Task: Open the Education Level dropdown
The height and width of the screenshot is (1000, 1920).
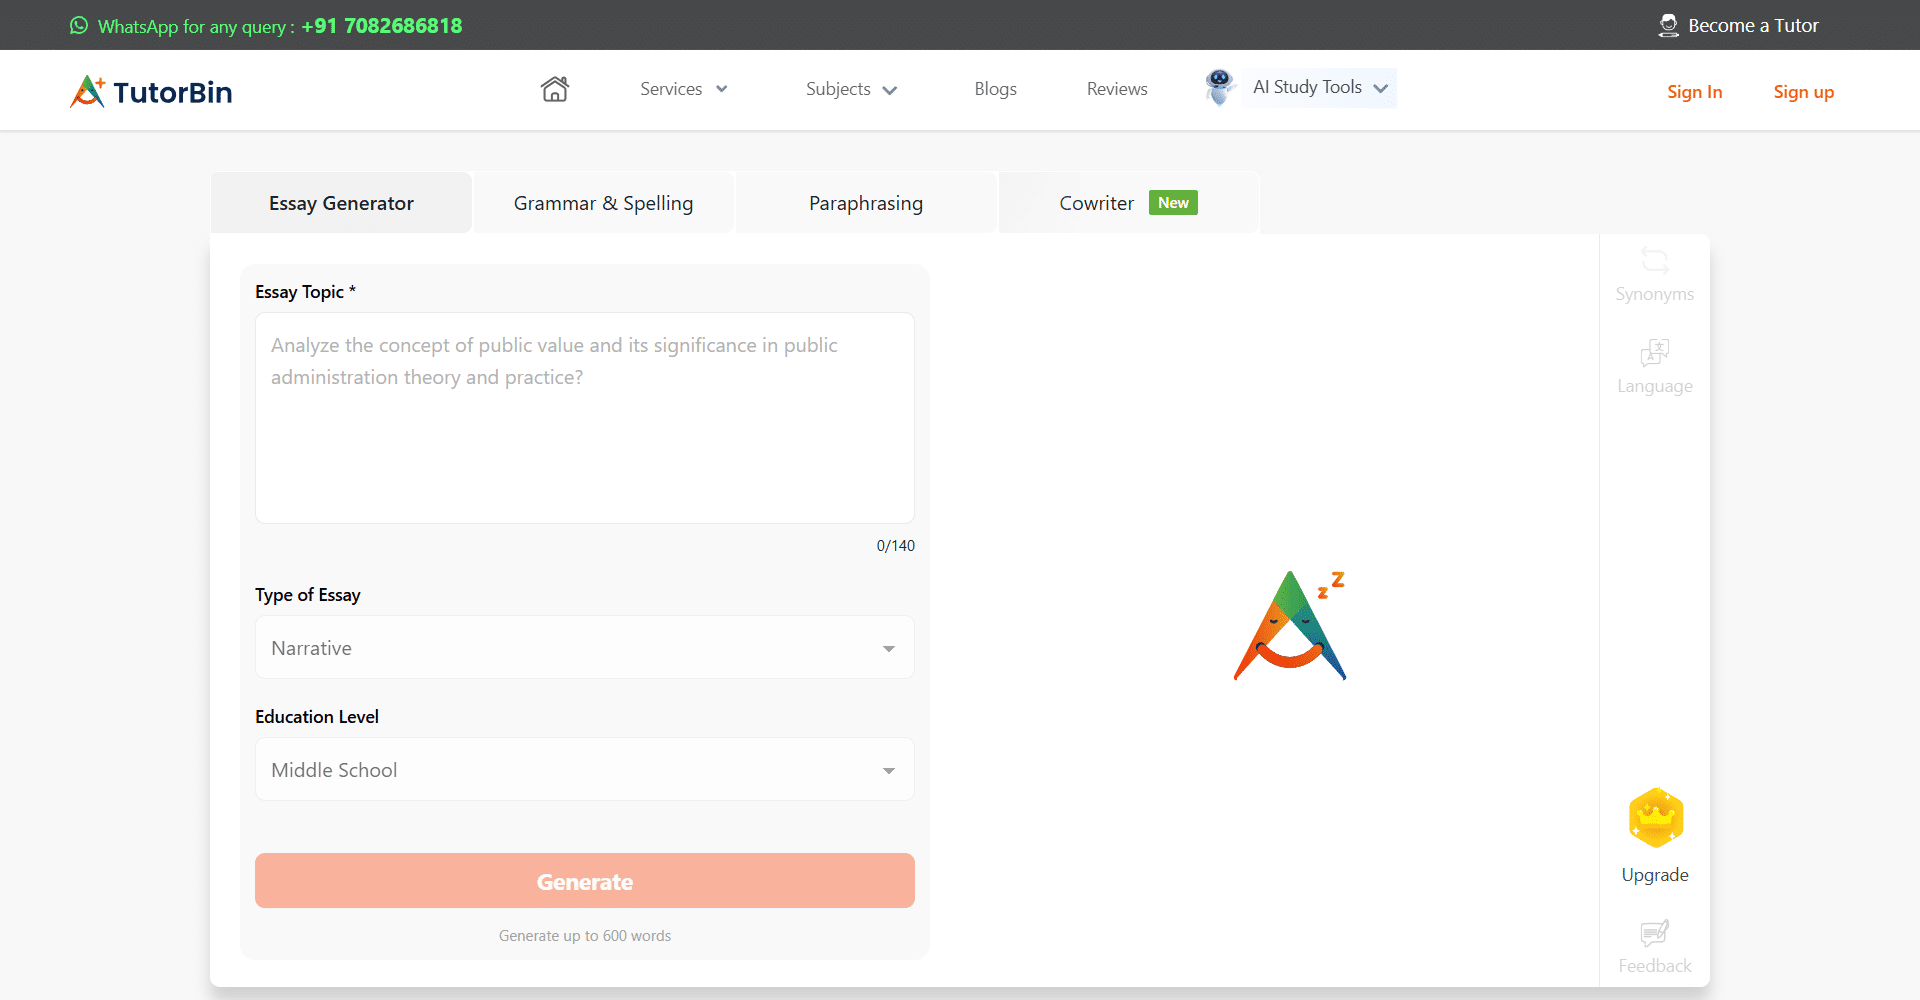Action: (x=584, y=770)
